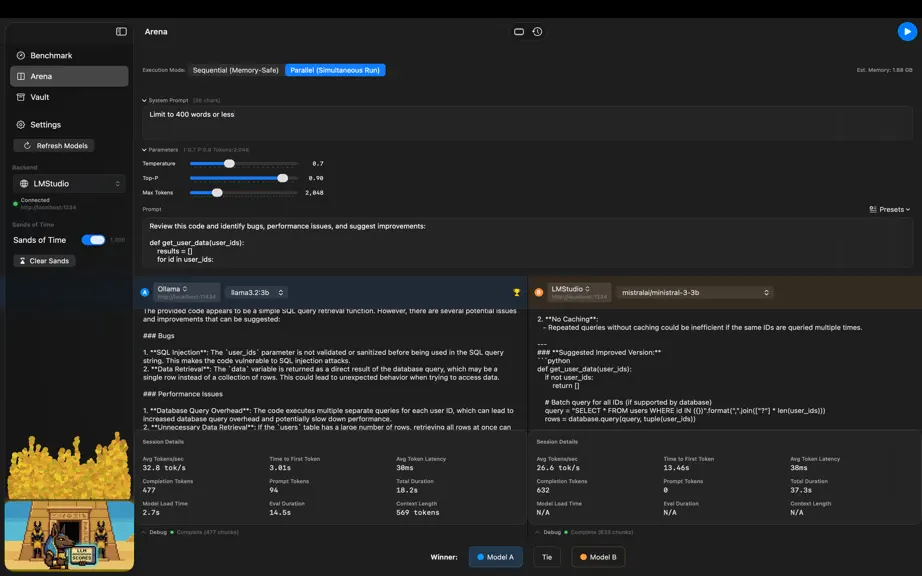The width and height of the screenshot is (922, 576).
Task: Open the LMStudio backend dropdown
Action: click(69, 183)
